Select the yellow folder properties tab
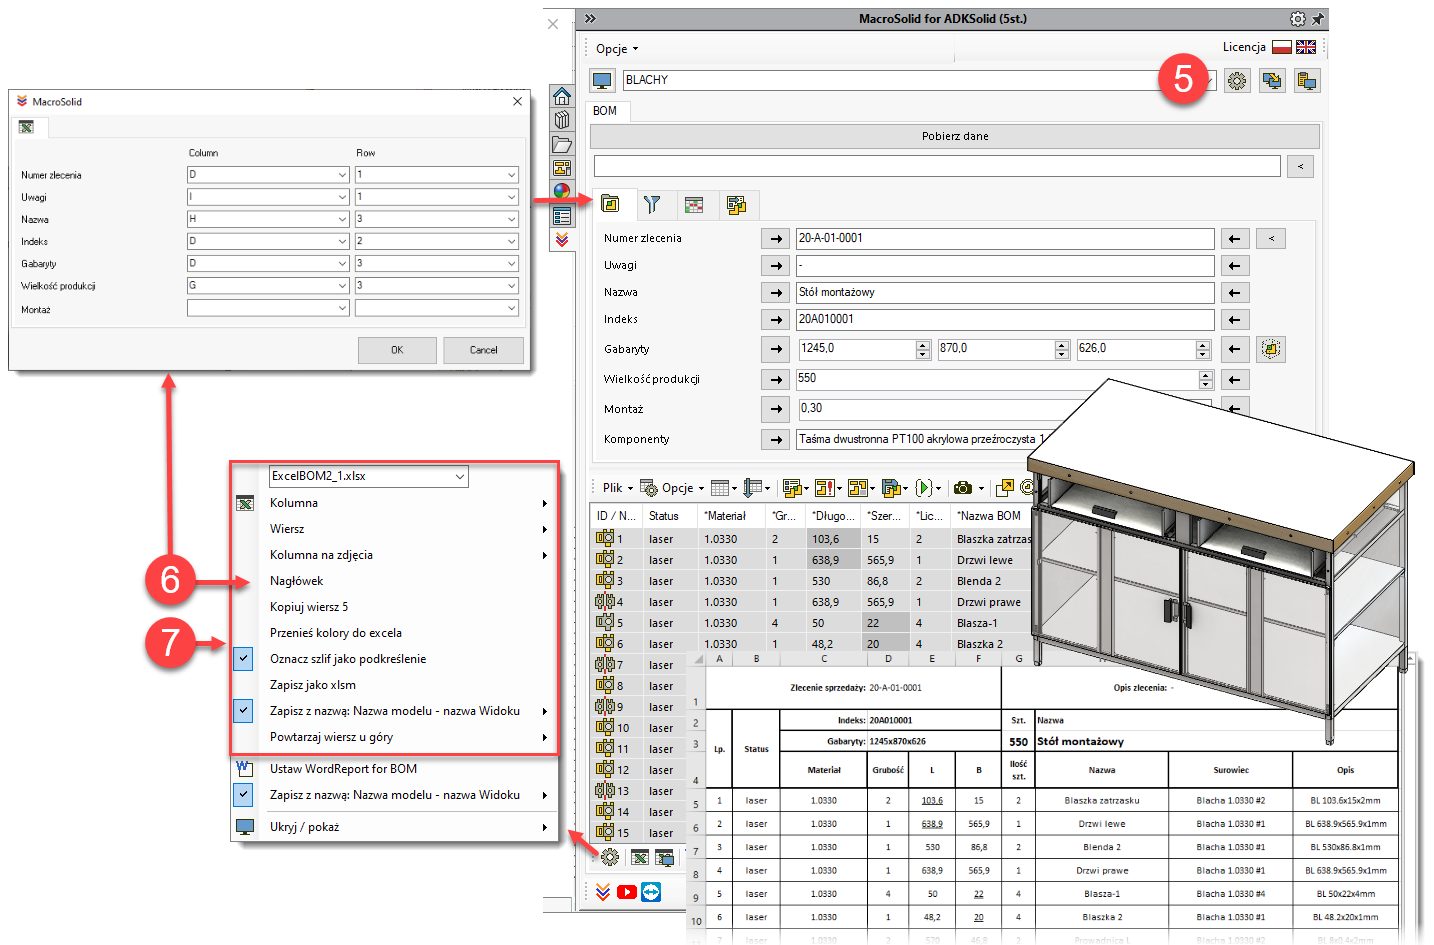 [610, 204]
